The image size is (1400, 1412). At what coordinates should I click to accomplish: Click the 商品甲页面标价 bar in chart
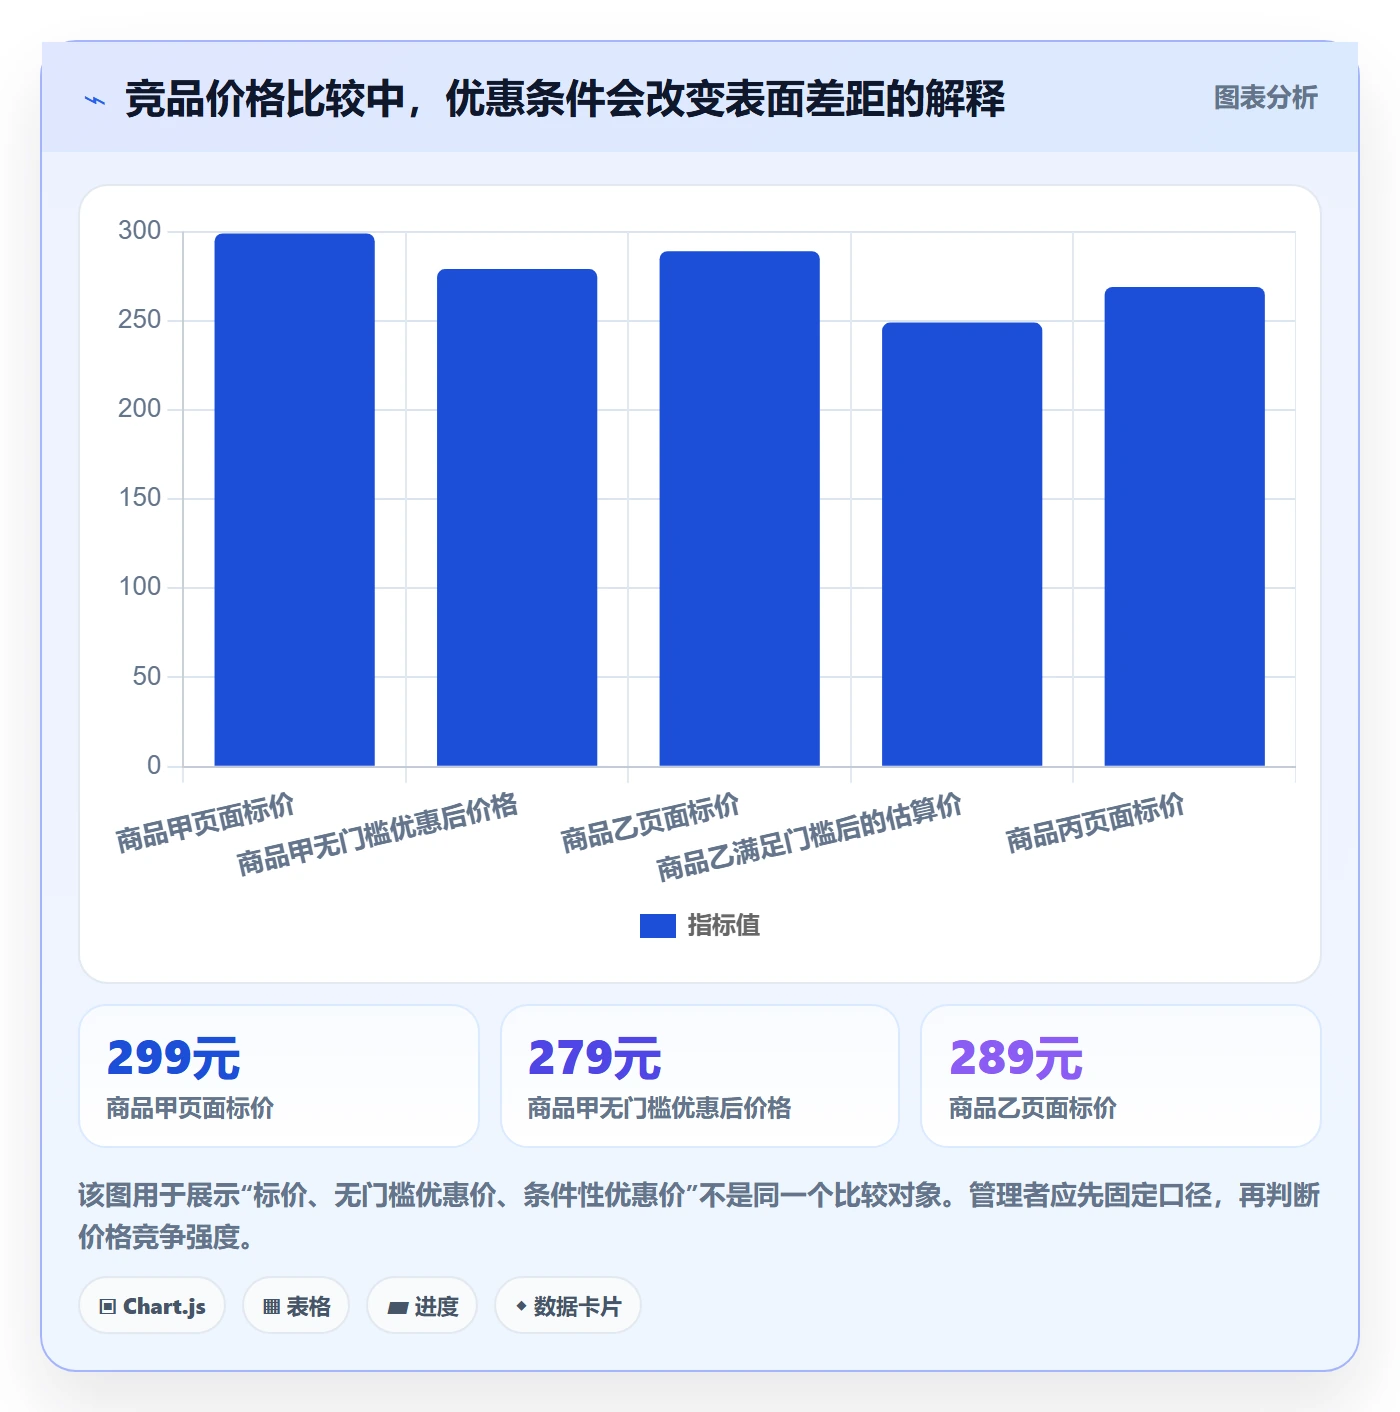294,500
